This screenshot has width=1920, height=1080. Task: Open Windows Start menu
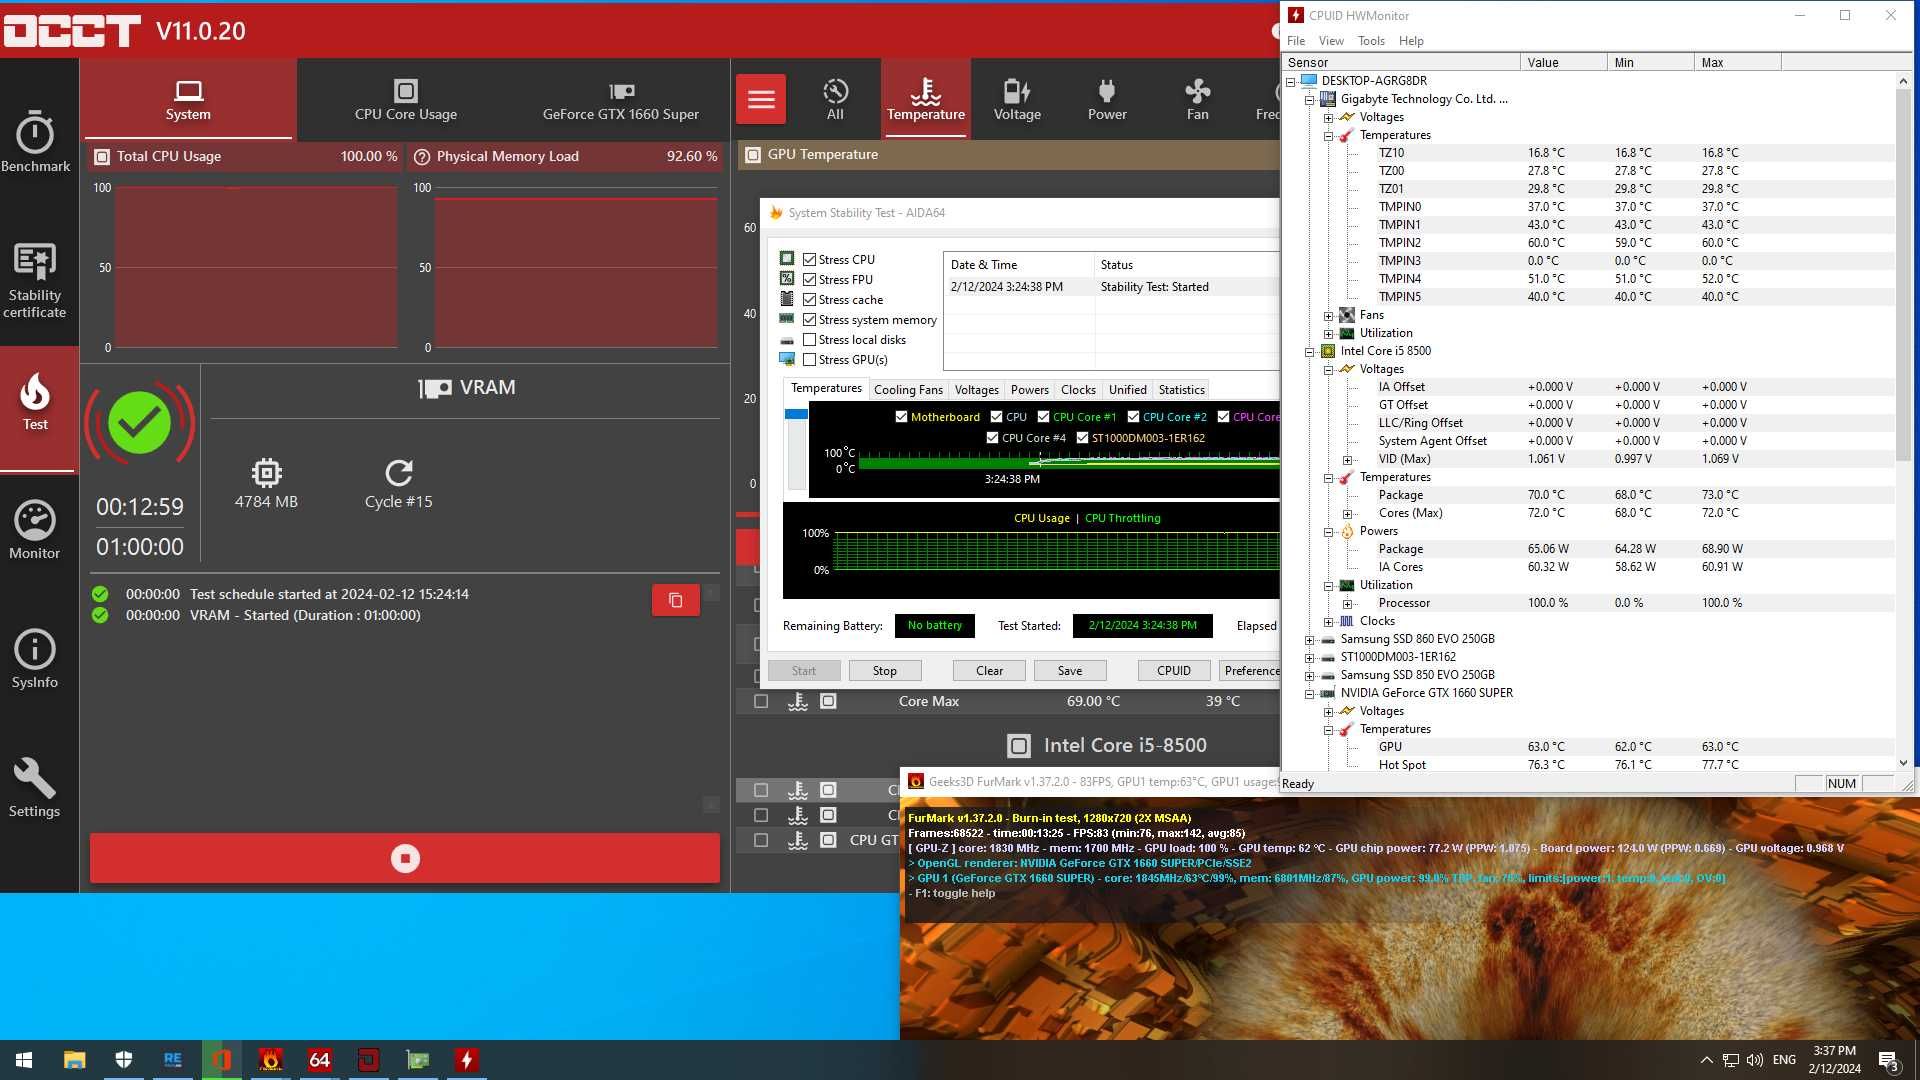tap(24, 1060)
